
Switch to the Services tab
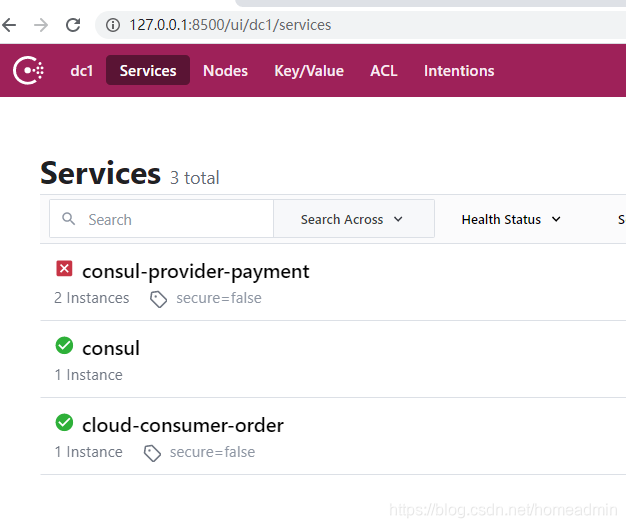(x=148, y=70)
